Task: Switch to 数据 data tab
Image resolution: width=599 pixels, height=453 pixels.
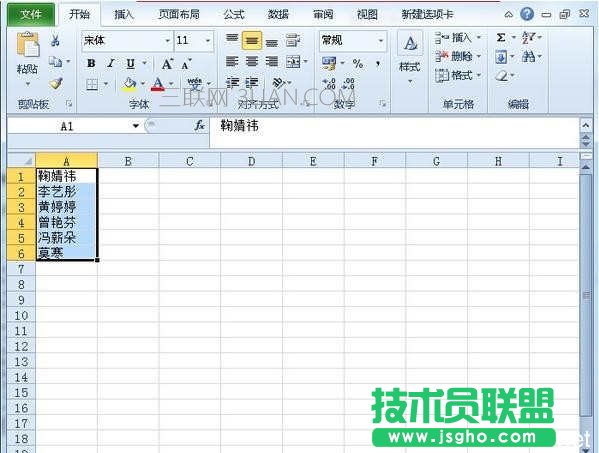Action: tap(278, 15)
